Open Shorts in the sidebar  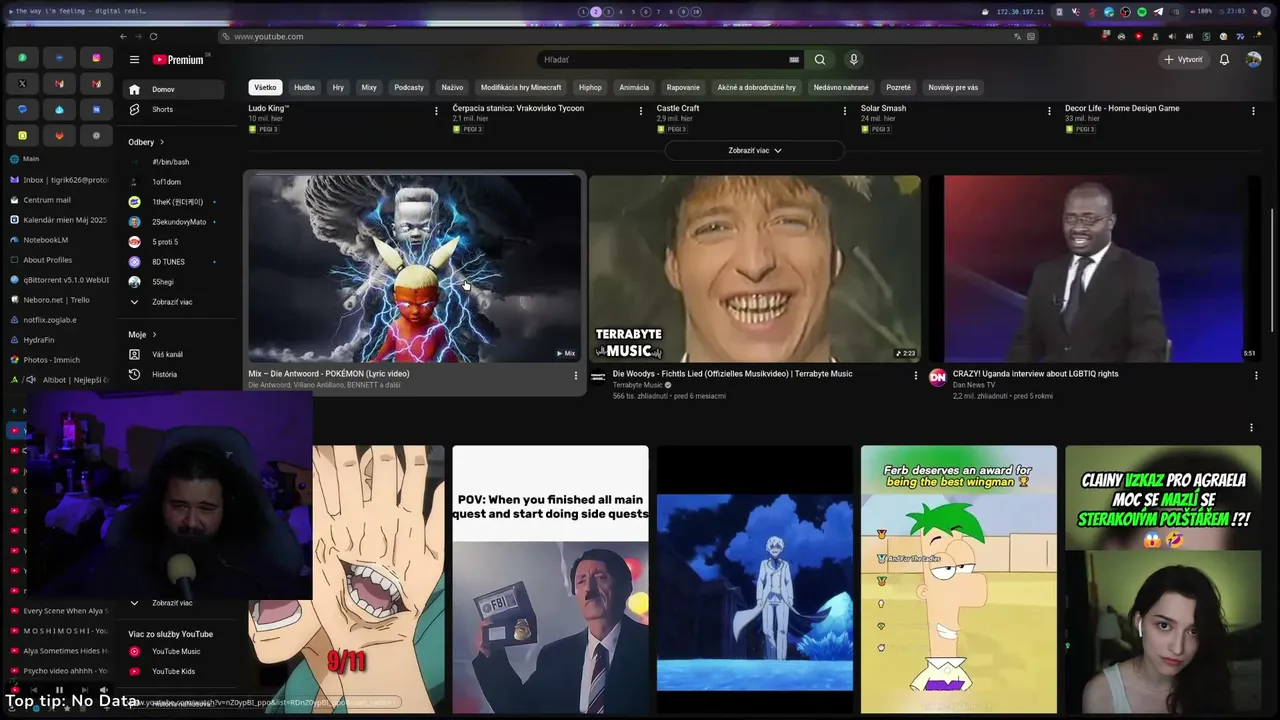pos(172,109)
